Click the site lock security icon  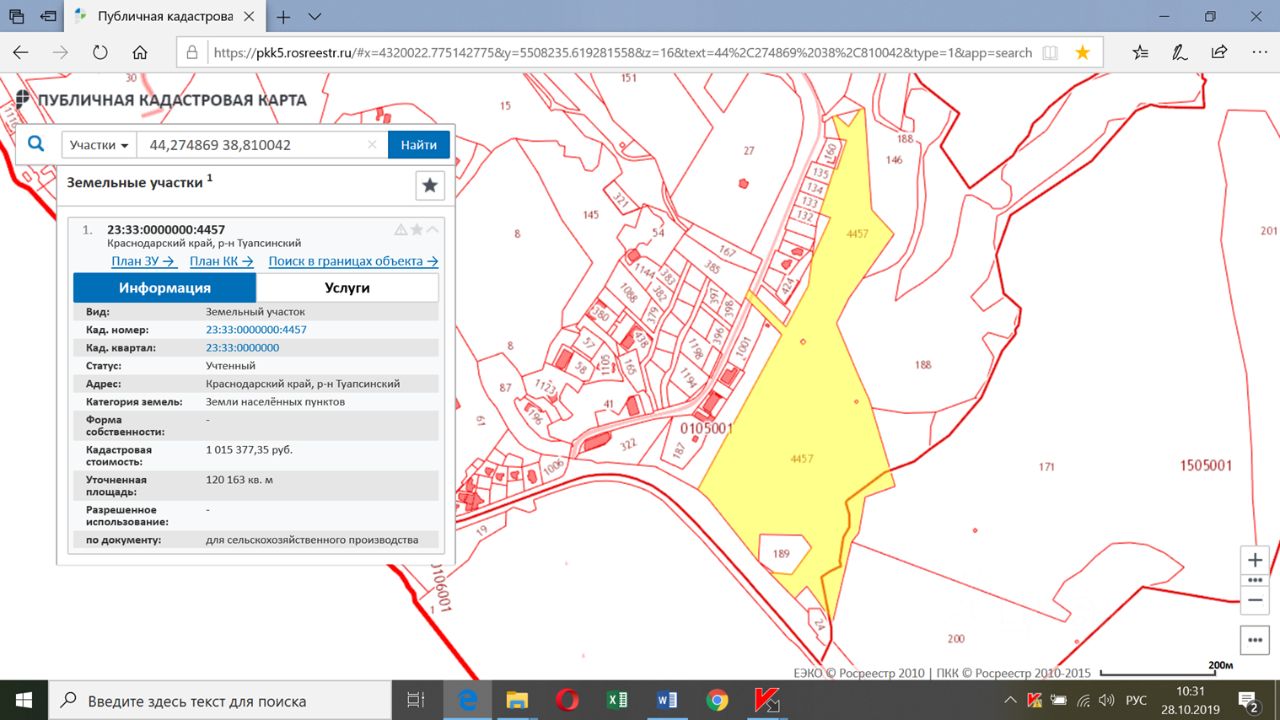coord(193,53)
